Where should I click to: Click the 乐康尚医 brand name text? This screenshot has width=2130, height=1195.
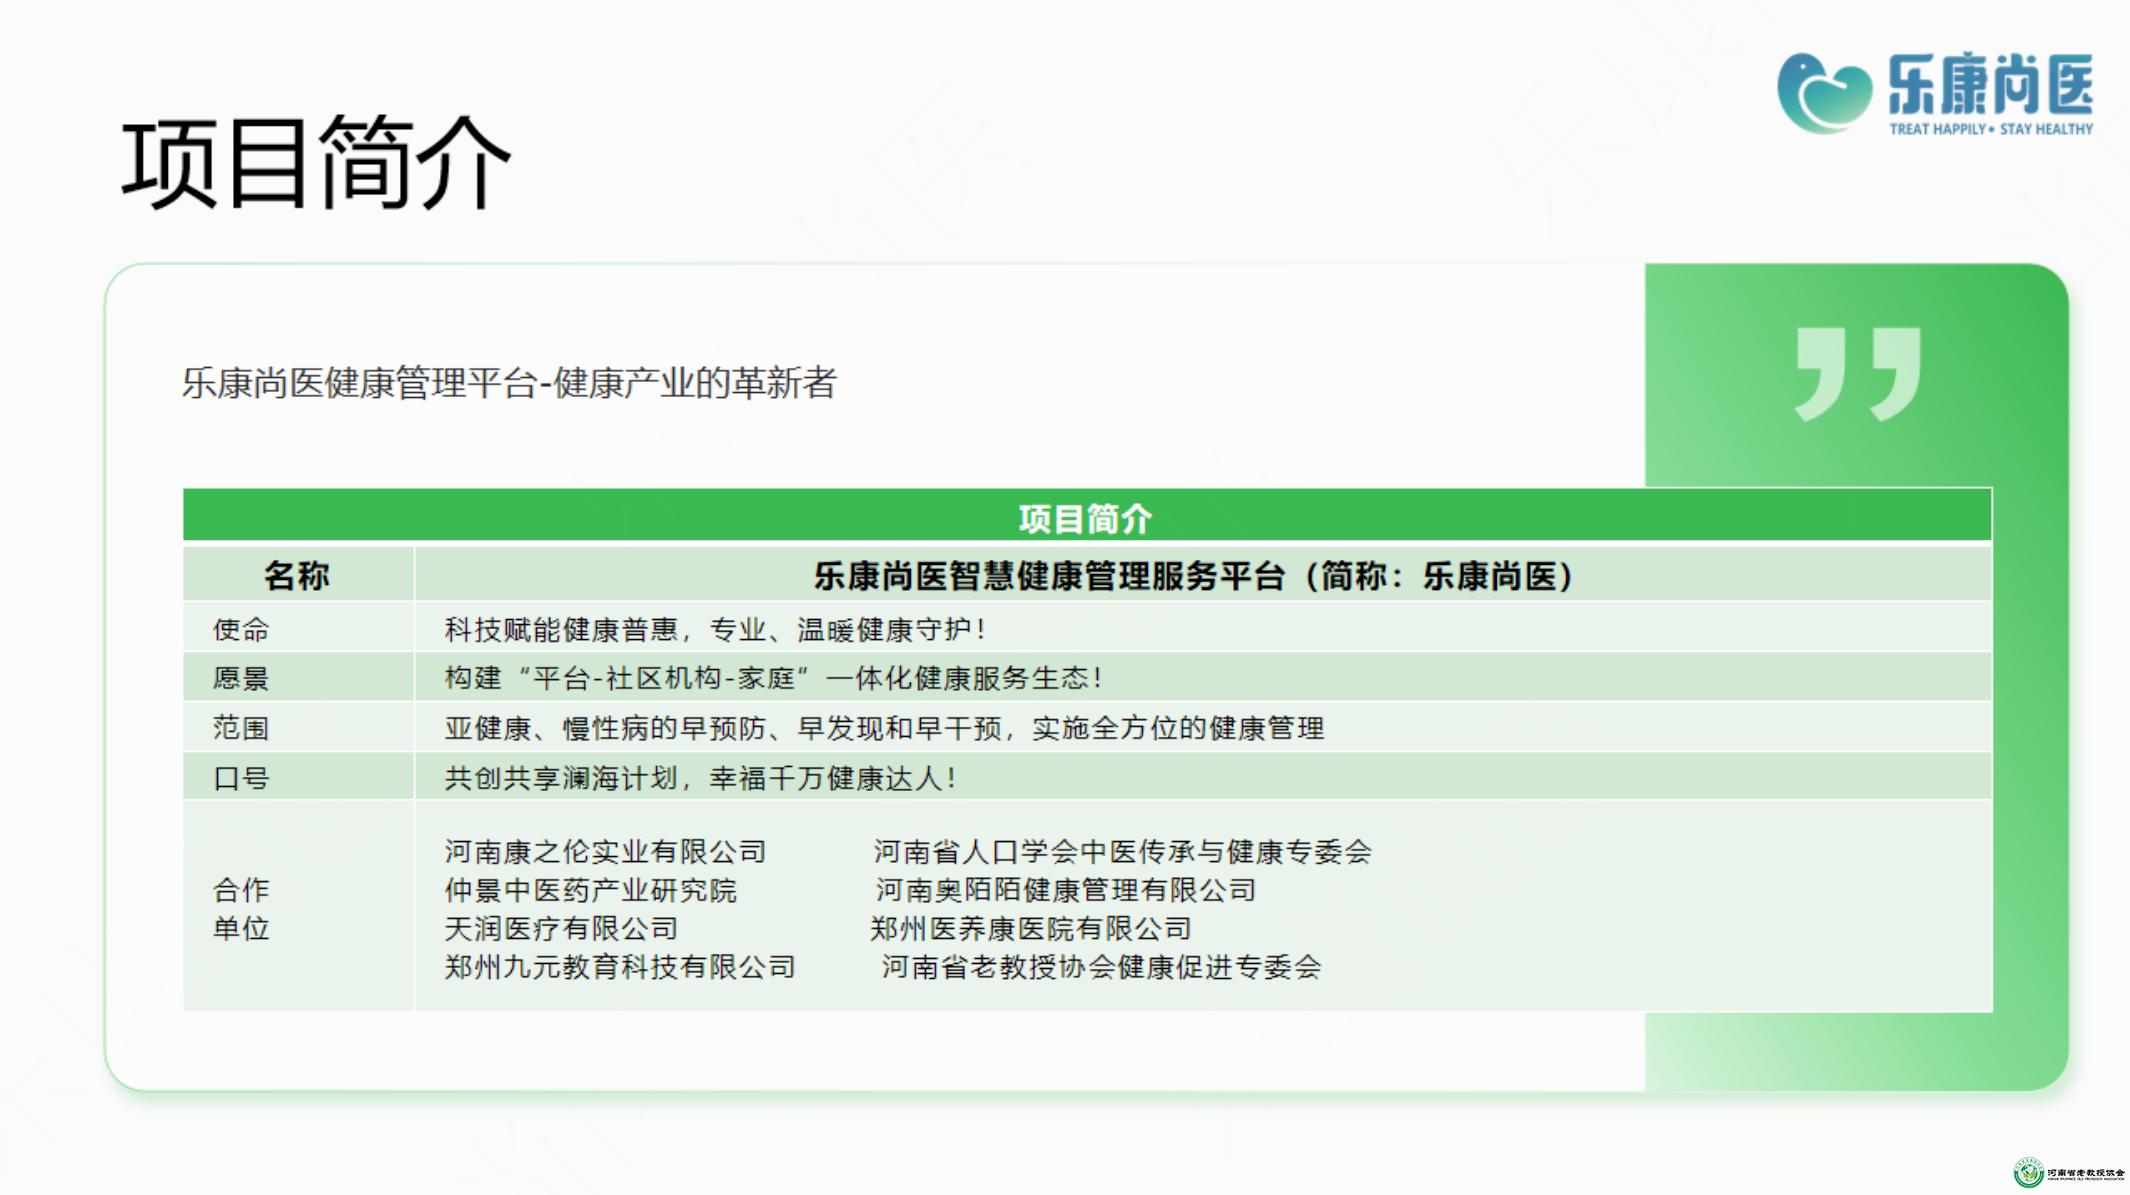pos(1990,84)
